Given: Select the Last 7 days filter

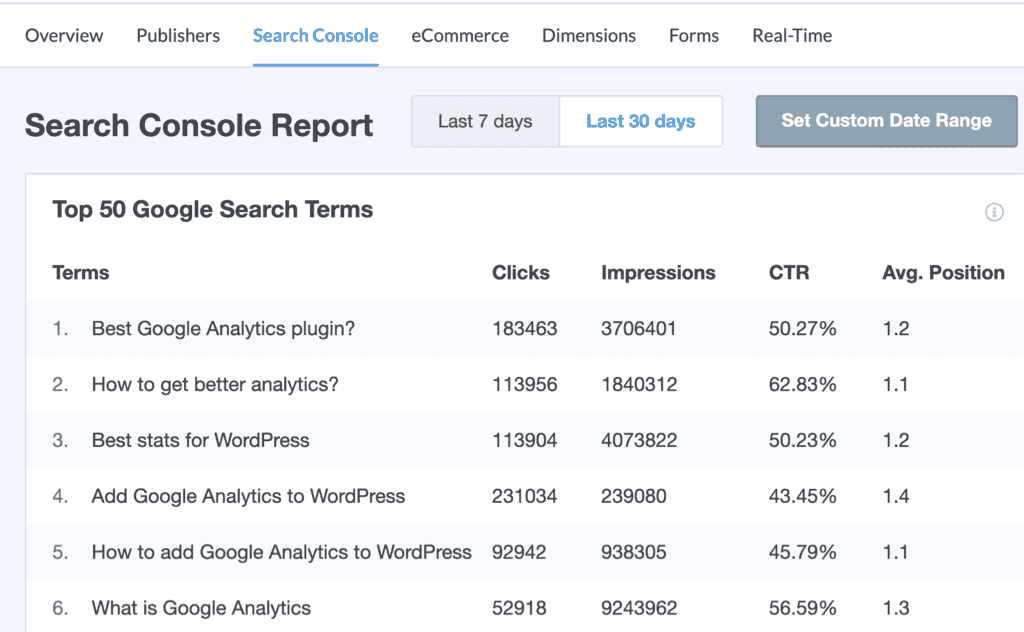Looking at the screenshot, I should pos(486,120).
